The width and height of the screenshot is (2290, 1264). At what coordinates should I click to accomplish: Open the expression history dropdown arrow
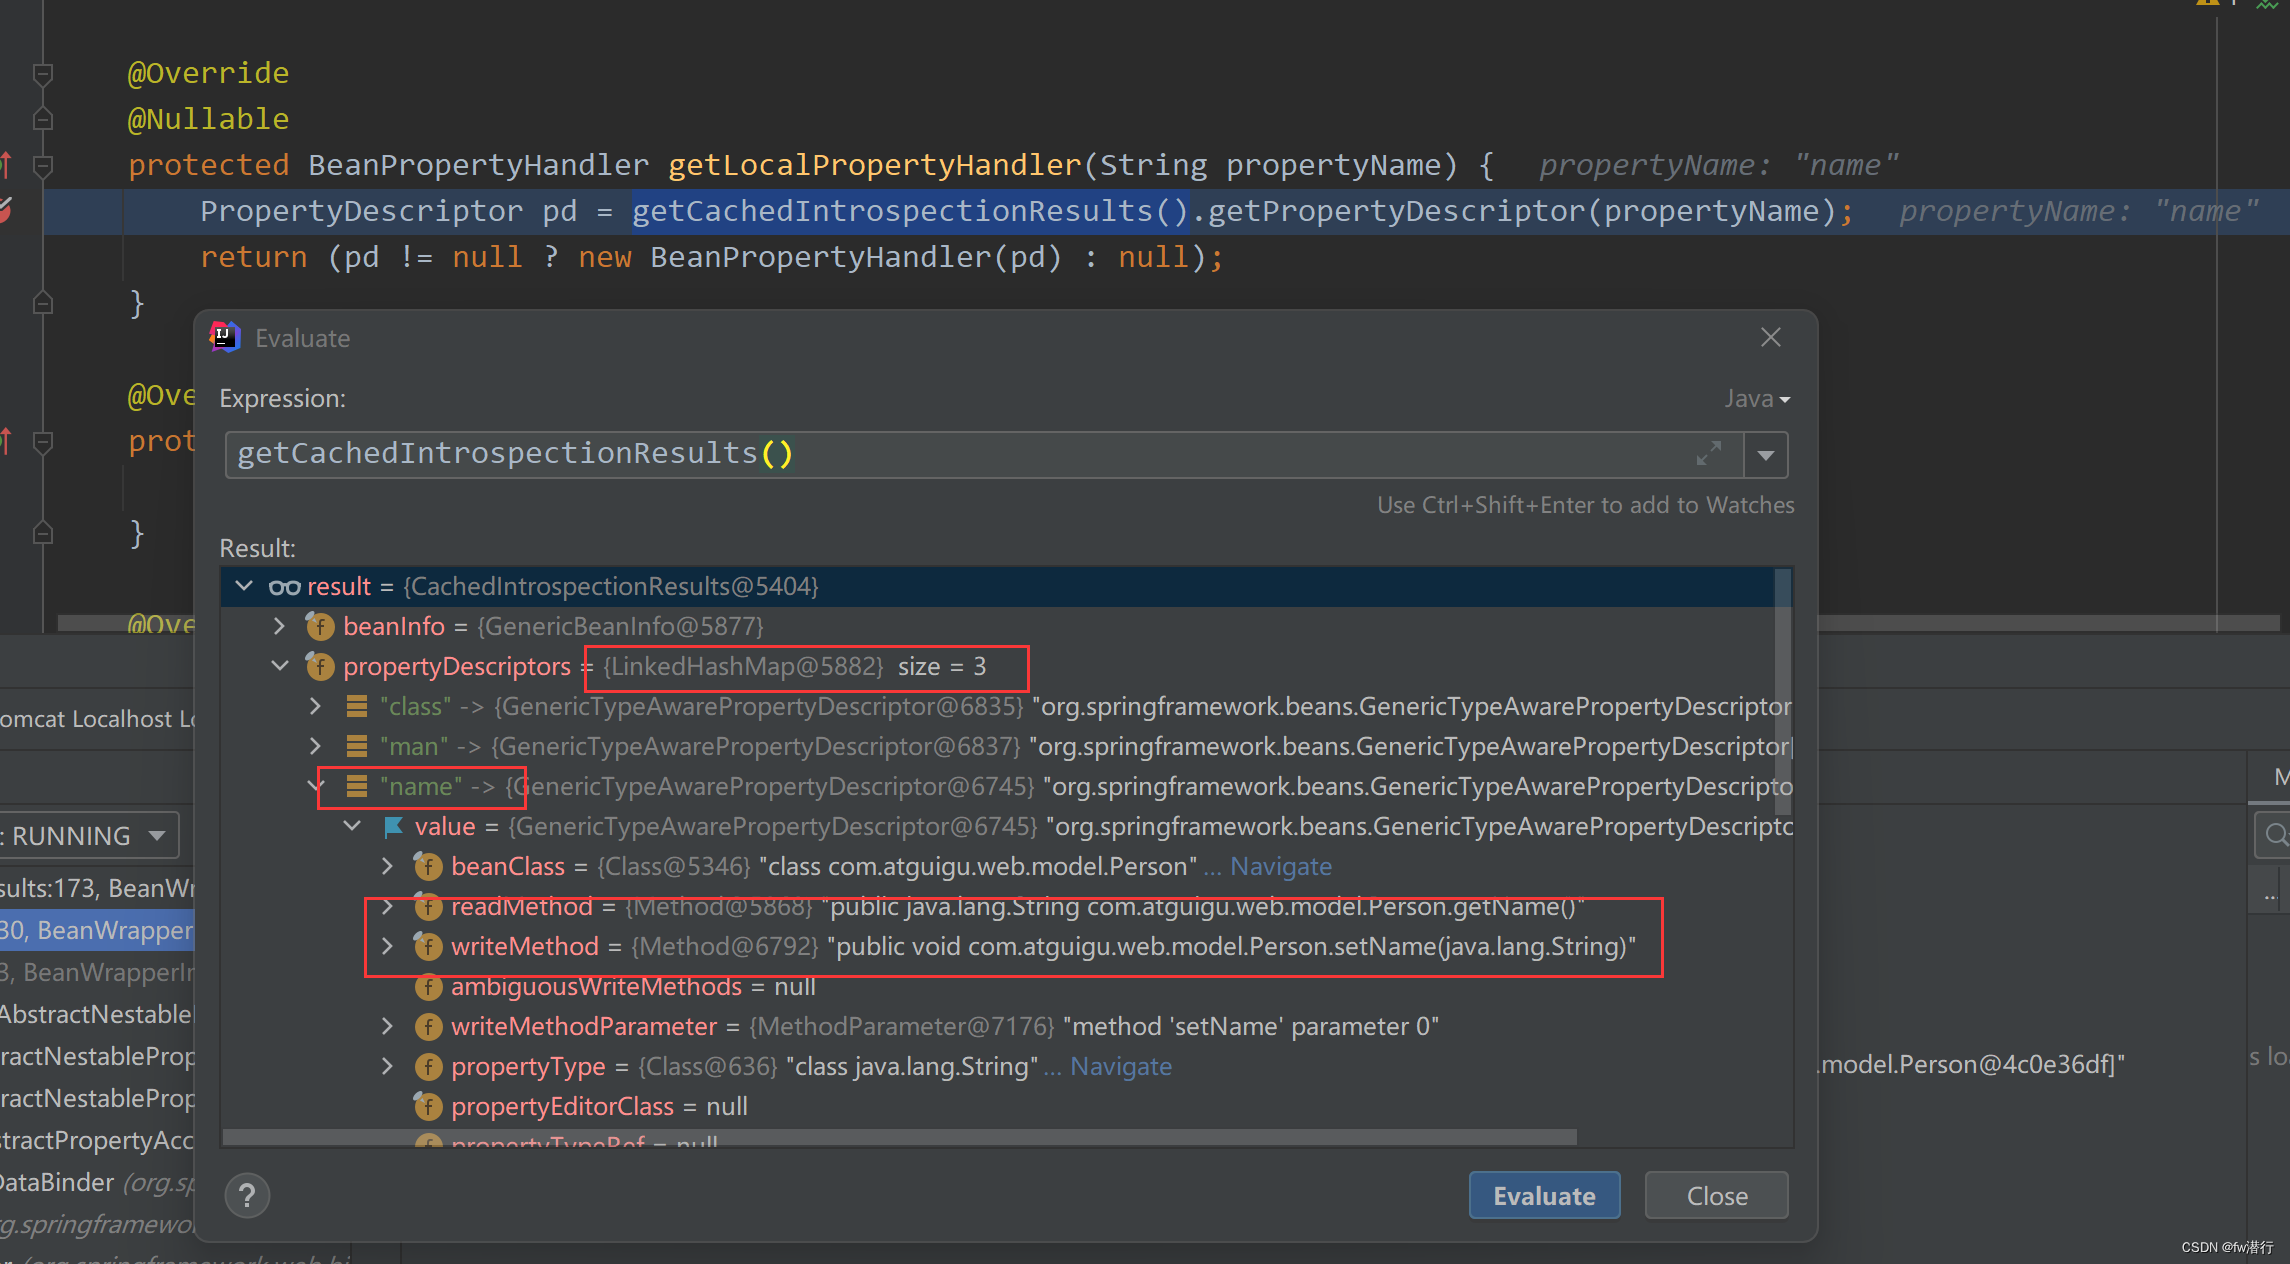pyautogui.click(x=1766, y=455)
